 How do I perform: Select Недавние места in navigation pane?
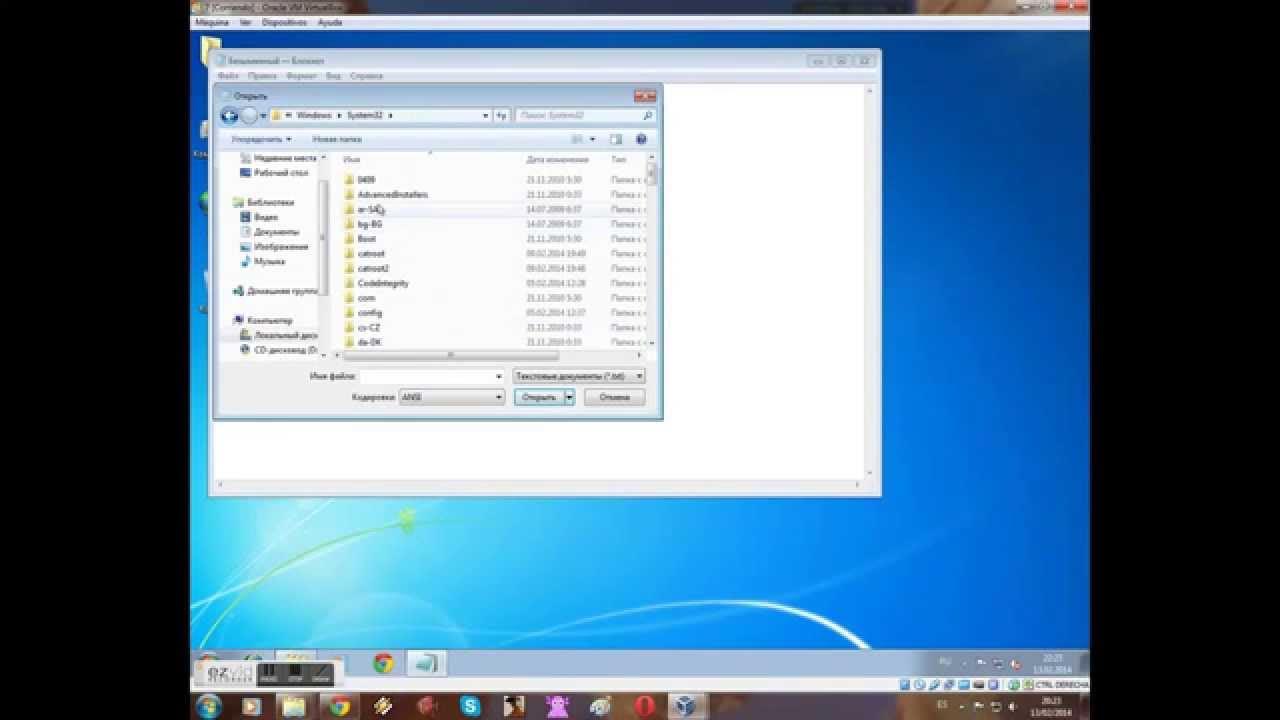pos(278,158)
